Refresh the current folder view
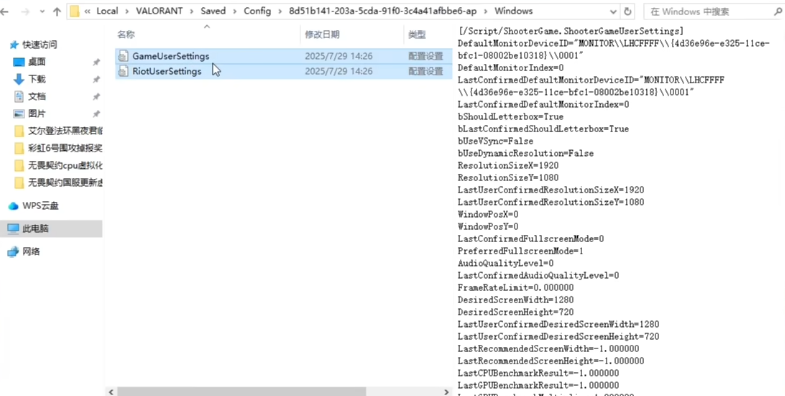The width and height of the screenshot is (785, 396). [x=628, y=12]
